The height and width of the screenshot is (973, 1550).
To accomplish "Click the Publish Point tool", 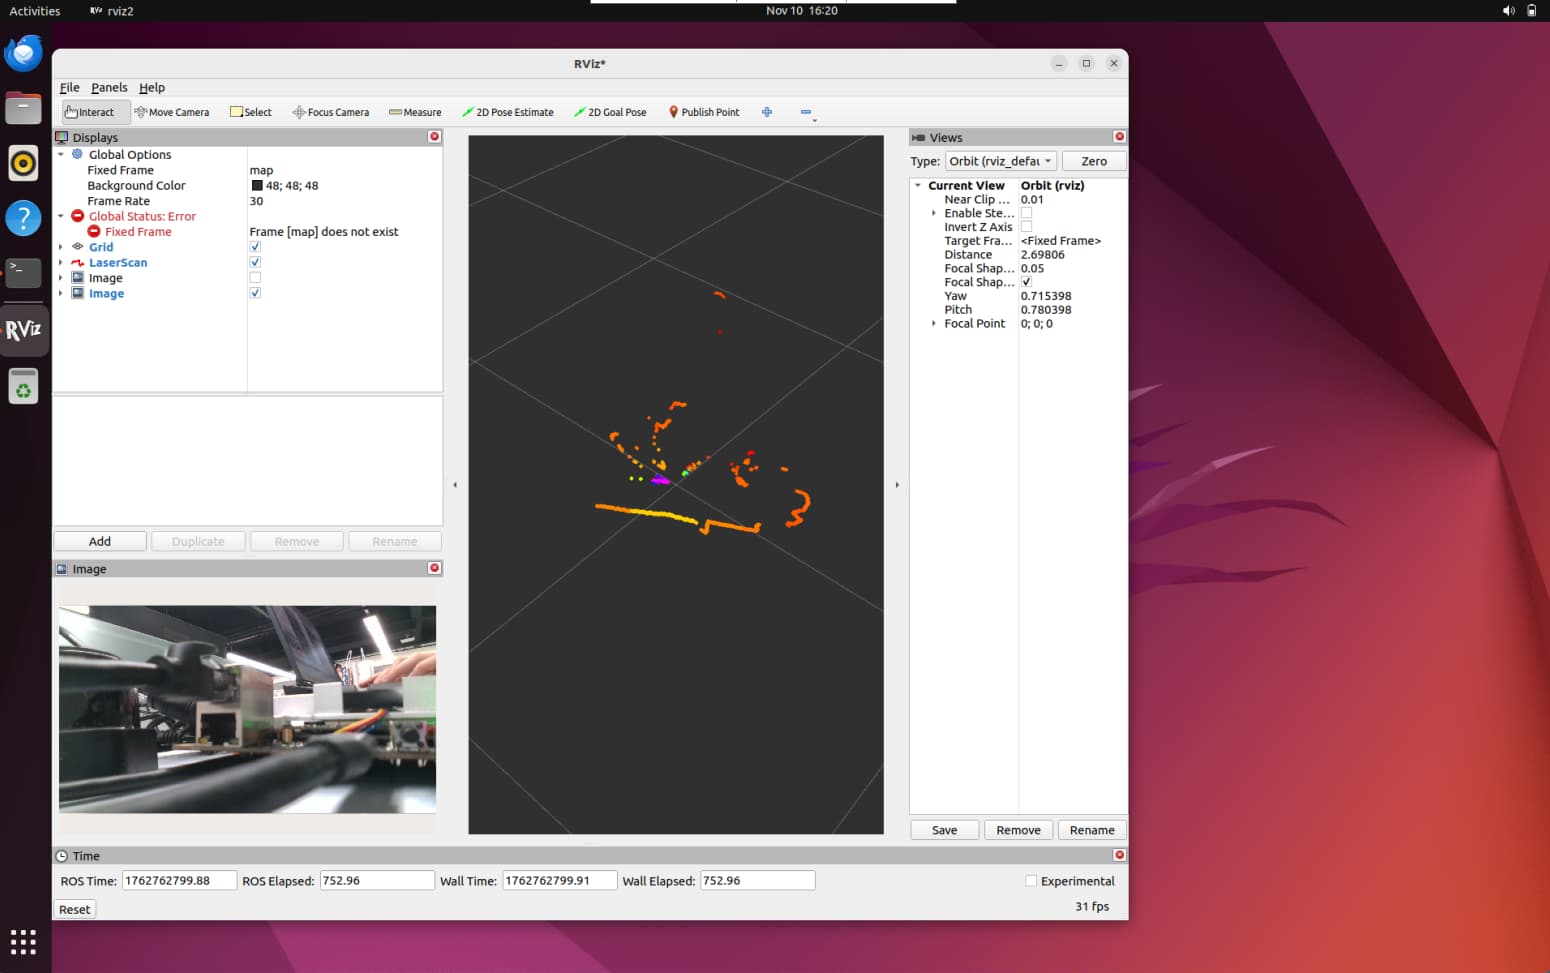I will tap(704, 112).
